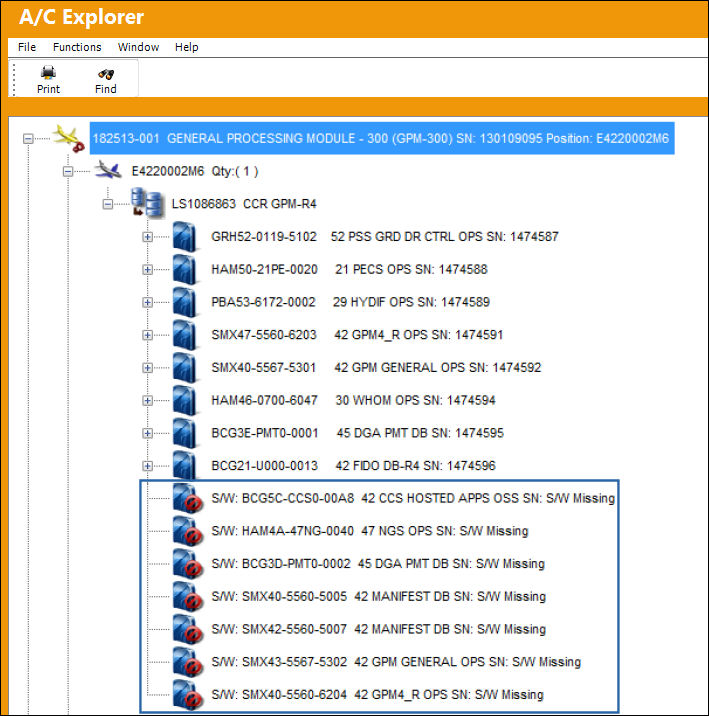The width and height of the screenshot is (709, 716).
Task: Click the blue module icon for PBA53-6172-0002
Action: [186, 302]
